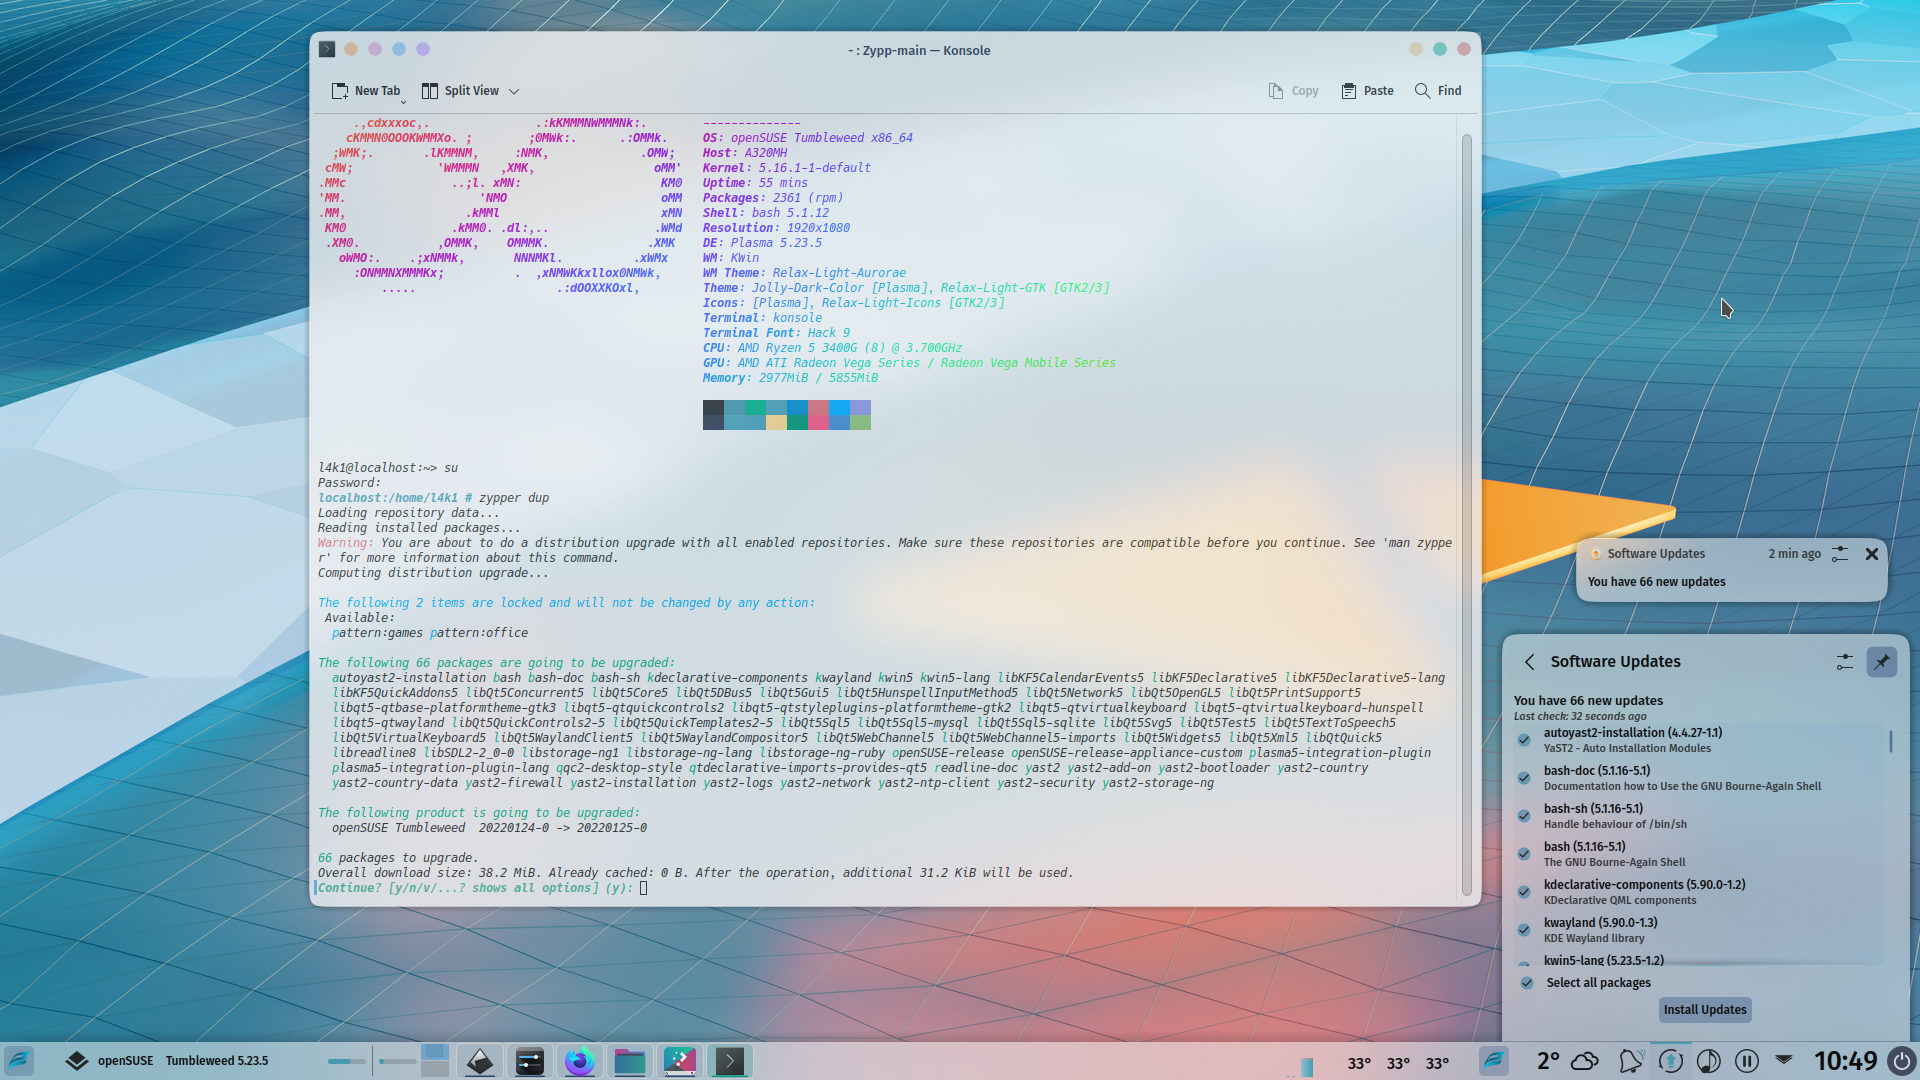Open the power/session button
This screenshot has width=1920, height=1080.
pos(1901,1061)
